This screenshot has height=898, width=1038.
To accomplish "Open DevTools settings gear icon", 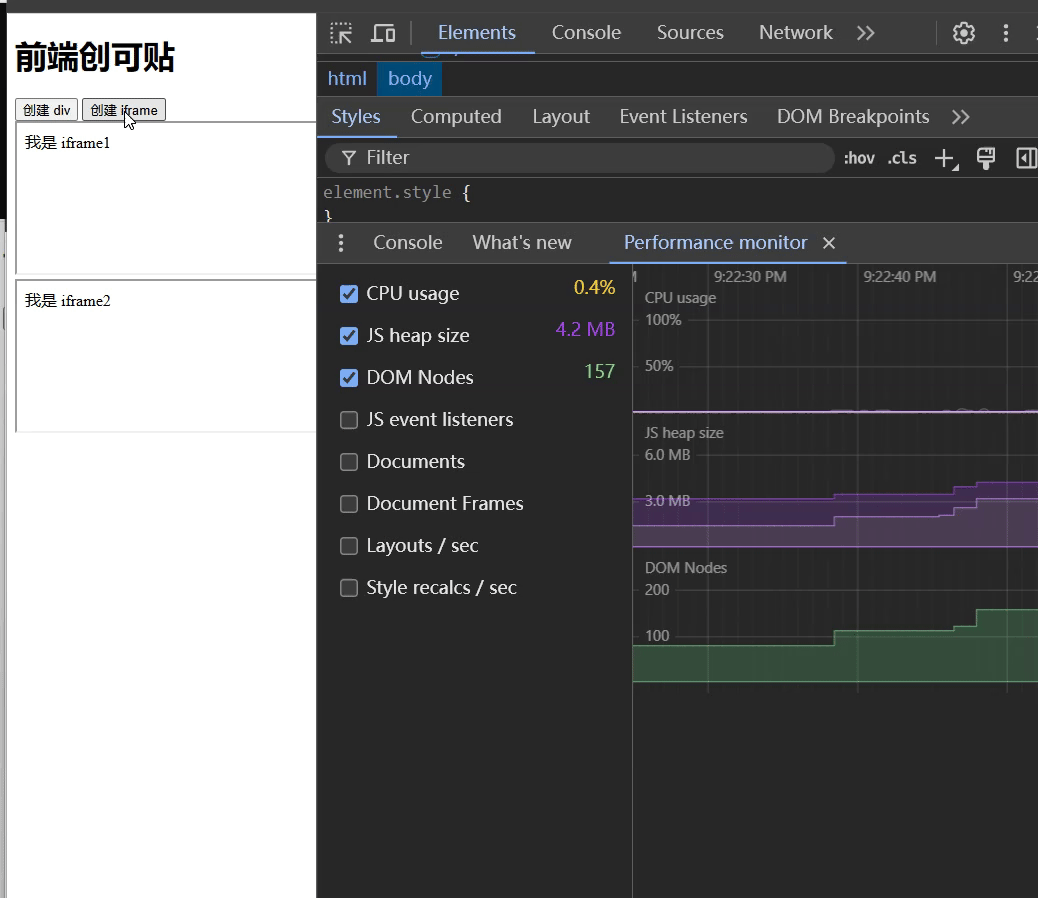I will coord(963,32).
